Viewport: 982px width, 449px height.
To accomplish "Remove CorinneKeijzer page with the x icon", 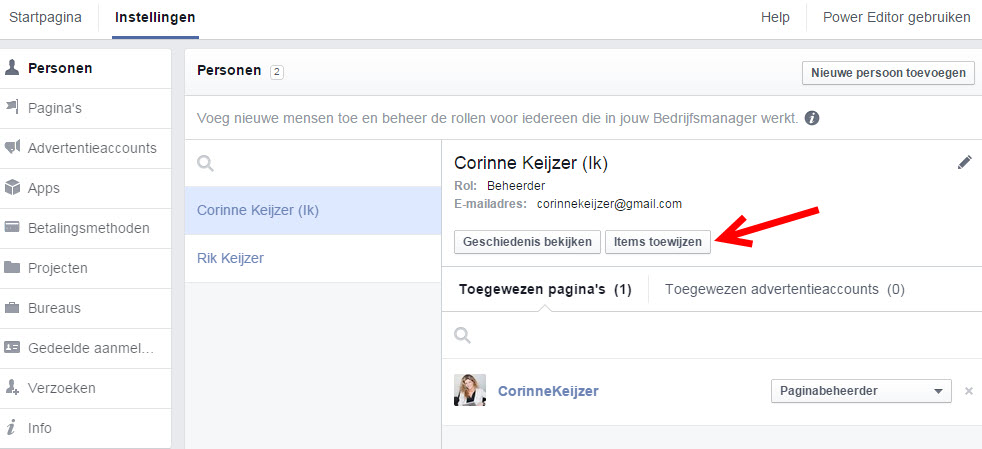I will click(x=969, y=391).
